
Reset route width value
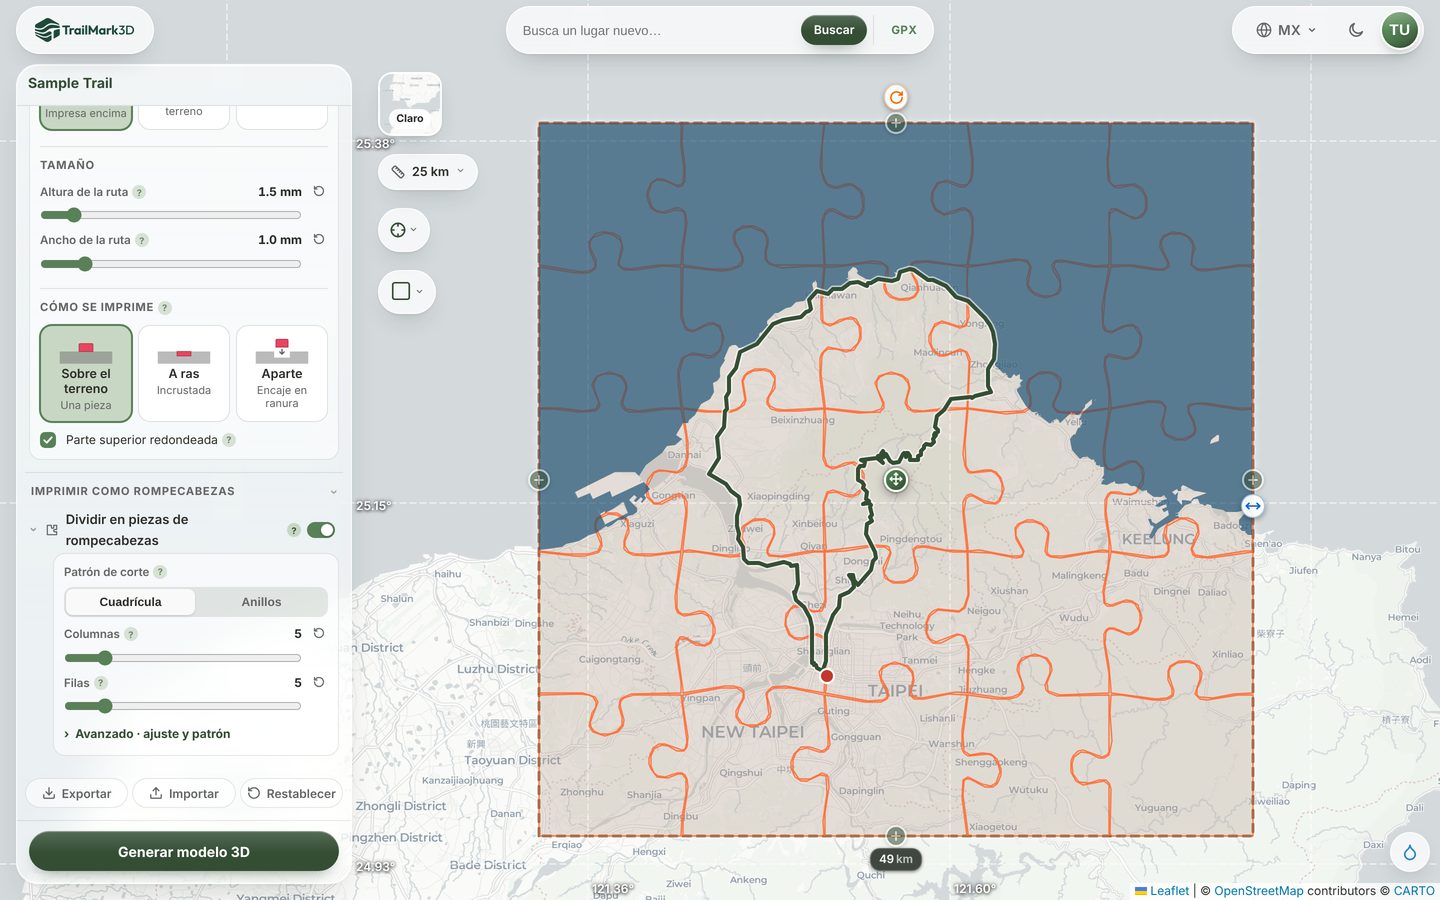point(319,239)
